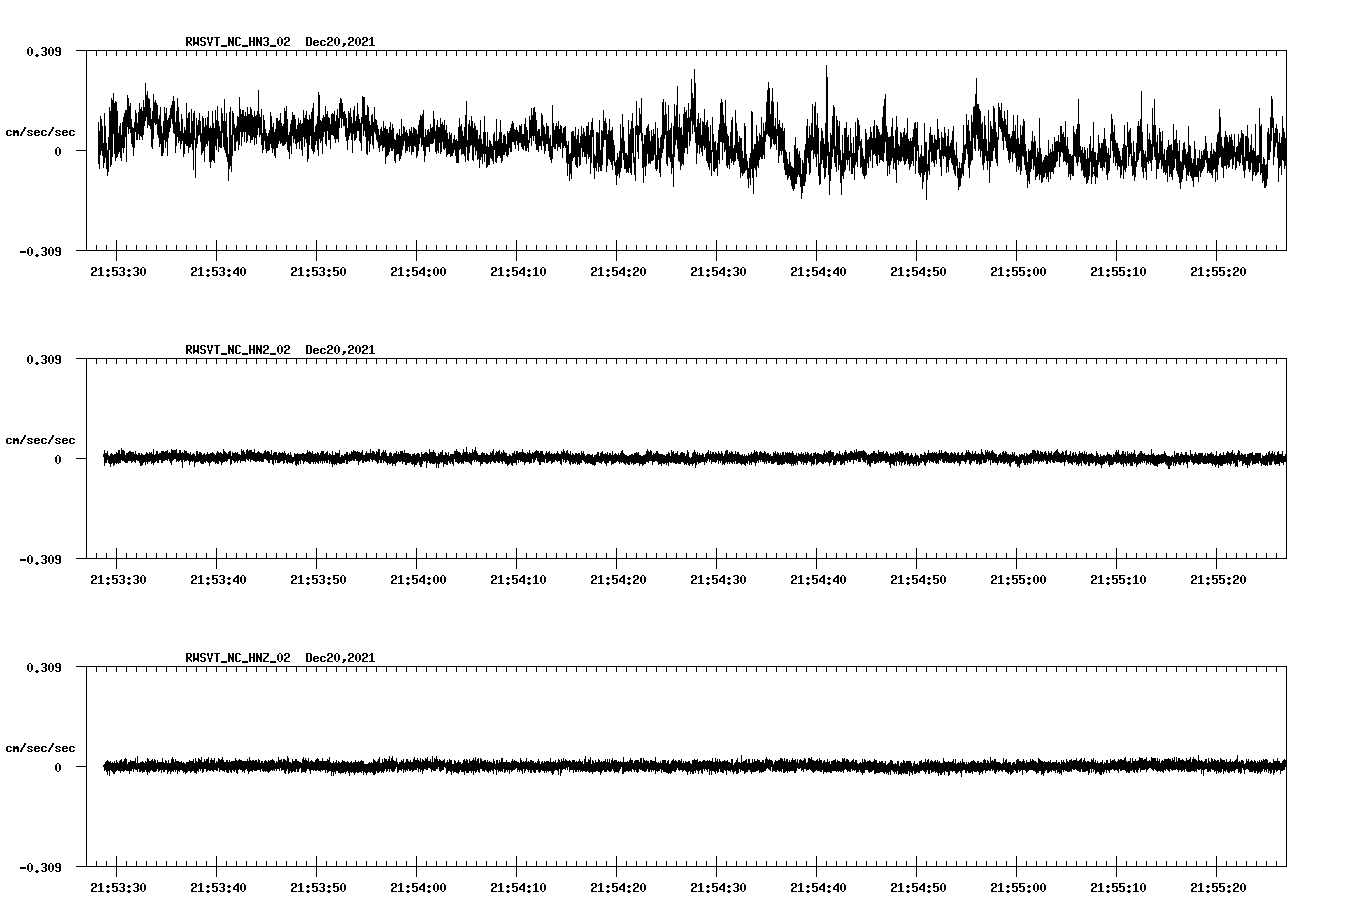Click the 0.309 upper limit on HN3 axis
This screenshot has height=924, width=1358.
point(43,51)
